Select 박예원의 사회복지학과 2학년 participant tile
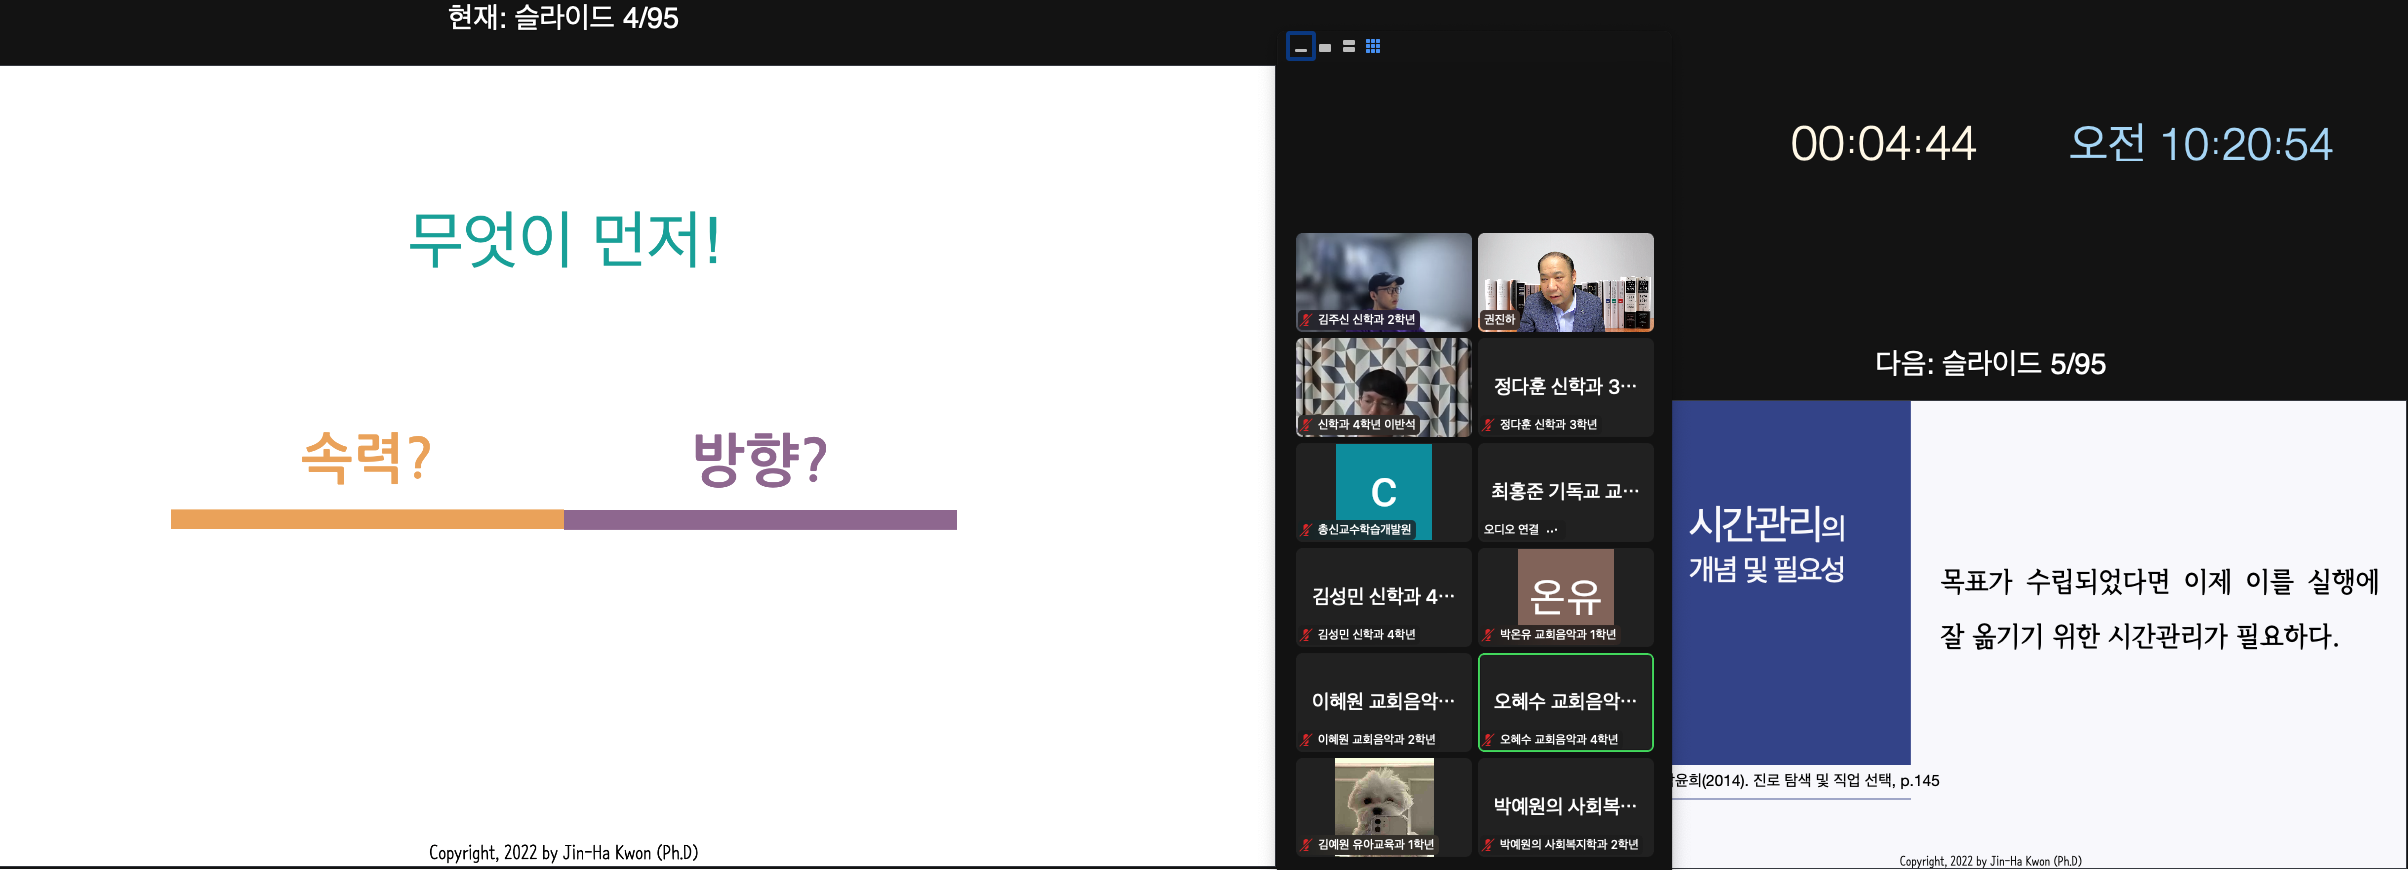Image resolution: width=2408 pixels, height=870 pixels. click(1565, 806)
